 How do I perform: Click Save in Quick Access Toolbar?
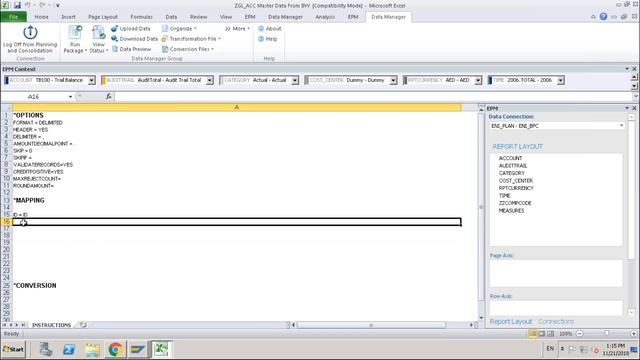(17, 5)
